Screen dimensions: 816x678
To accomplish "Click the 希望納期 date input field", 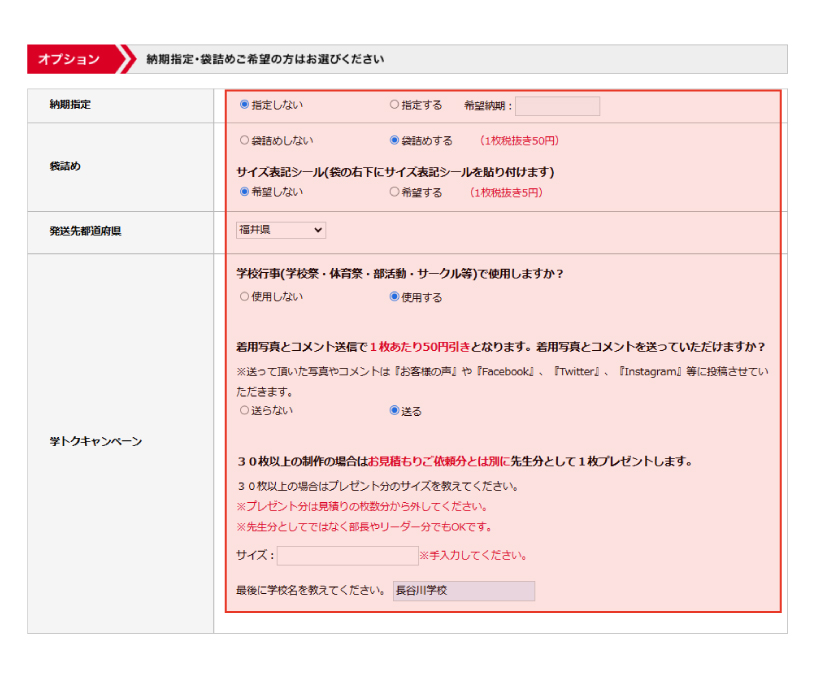I will click(x=557, y=106).
